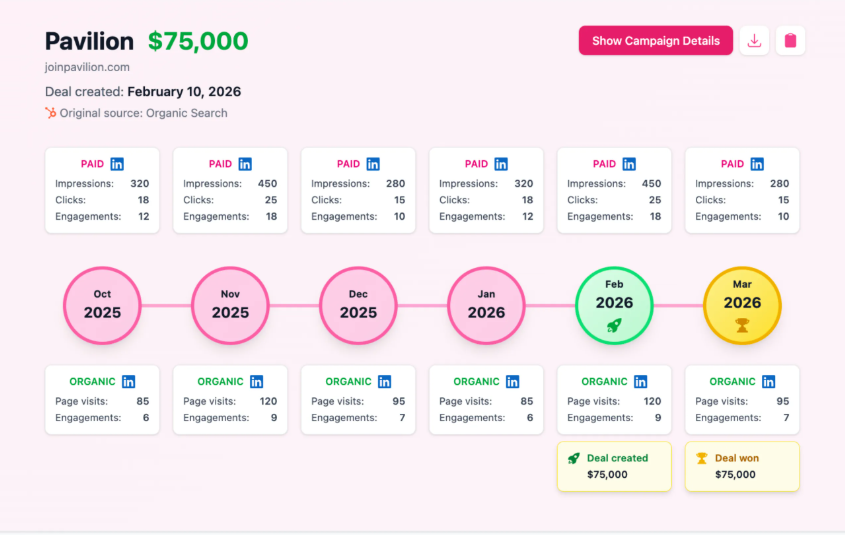Select the Oct 2025 timeline circle
Image resolution: width=845 pixels, height=535 pixels.
(x=102, y=305)
